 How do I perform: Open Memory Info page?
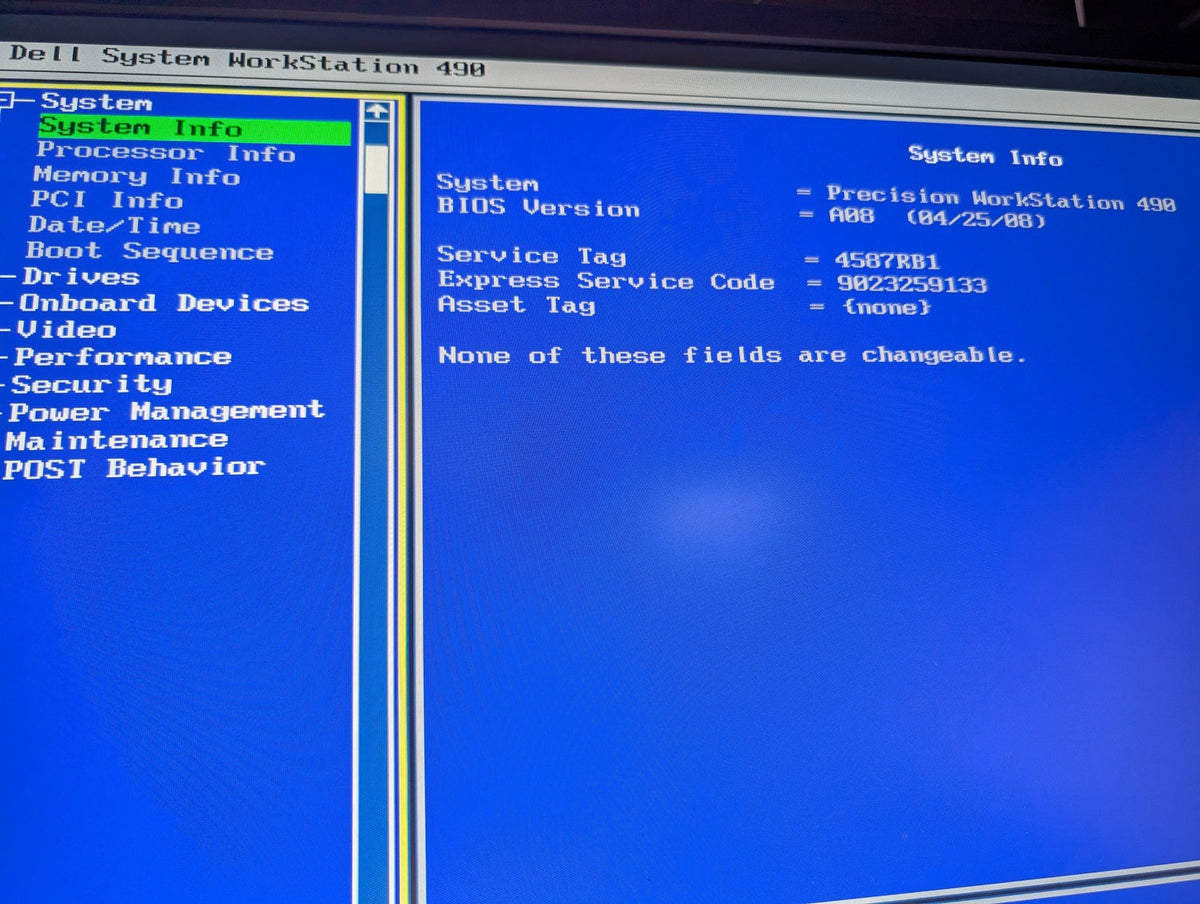click(x=137, y=176)
